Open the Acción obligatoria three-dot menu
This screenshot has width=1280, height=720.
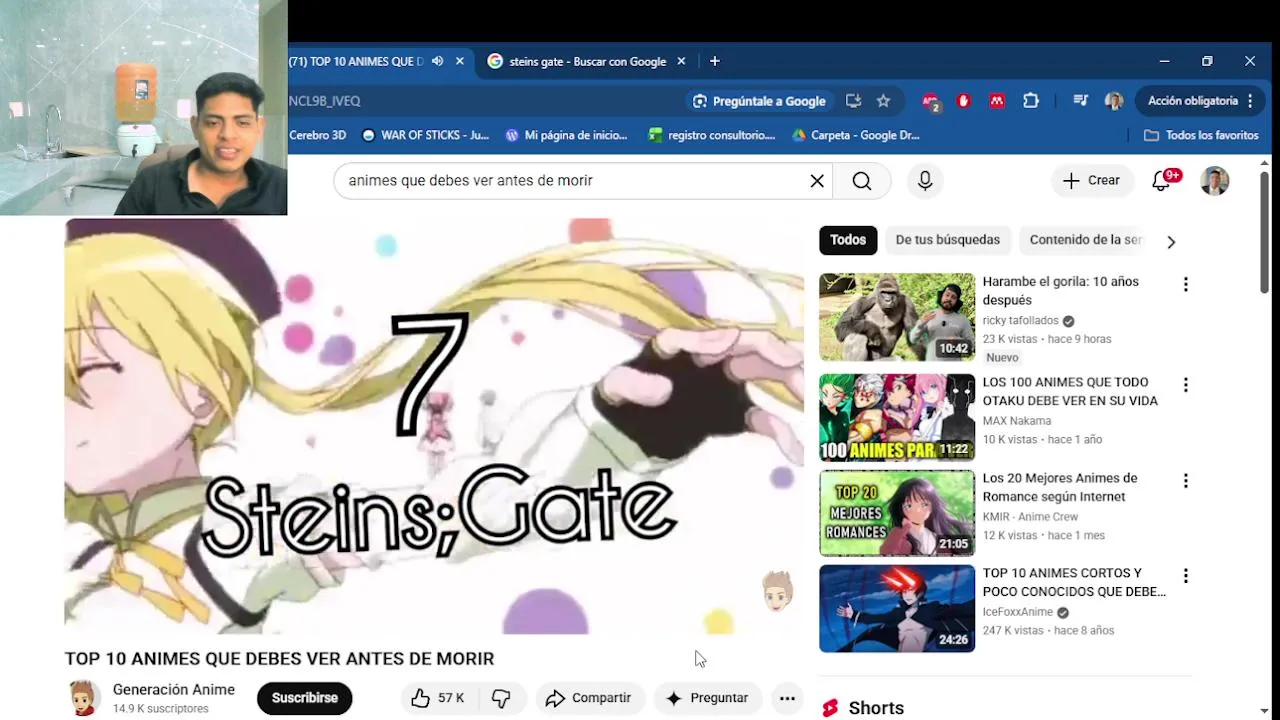point(1250,101)
